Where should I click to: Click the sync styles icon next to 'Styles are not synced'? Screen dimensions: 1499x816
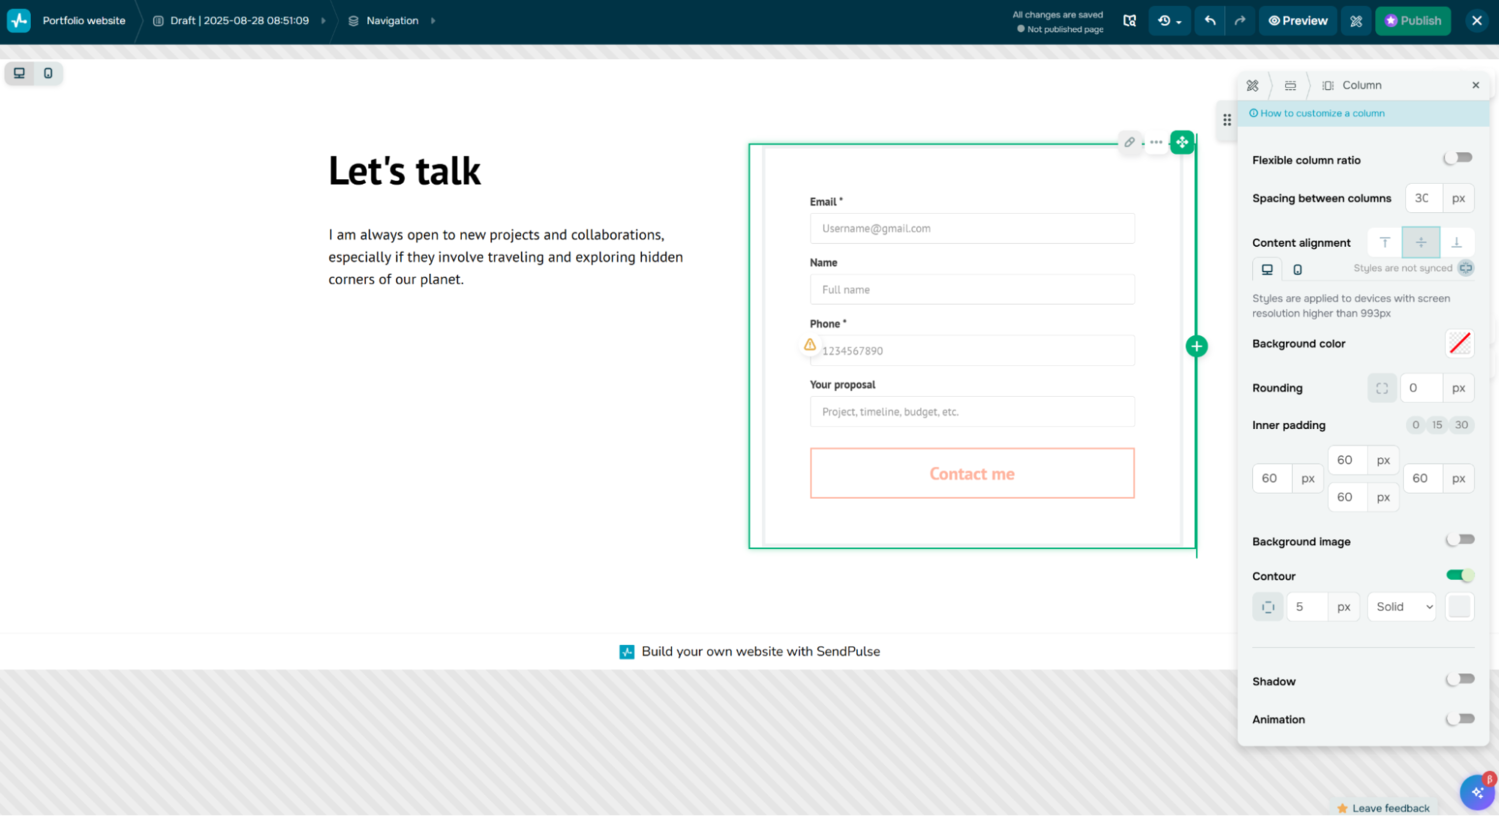(x=1466, y=267)
